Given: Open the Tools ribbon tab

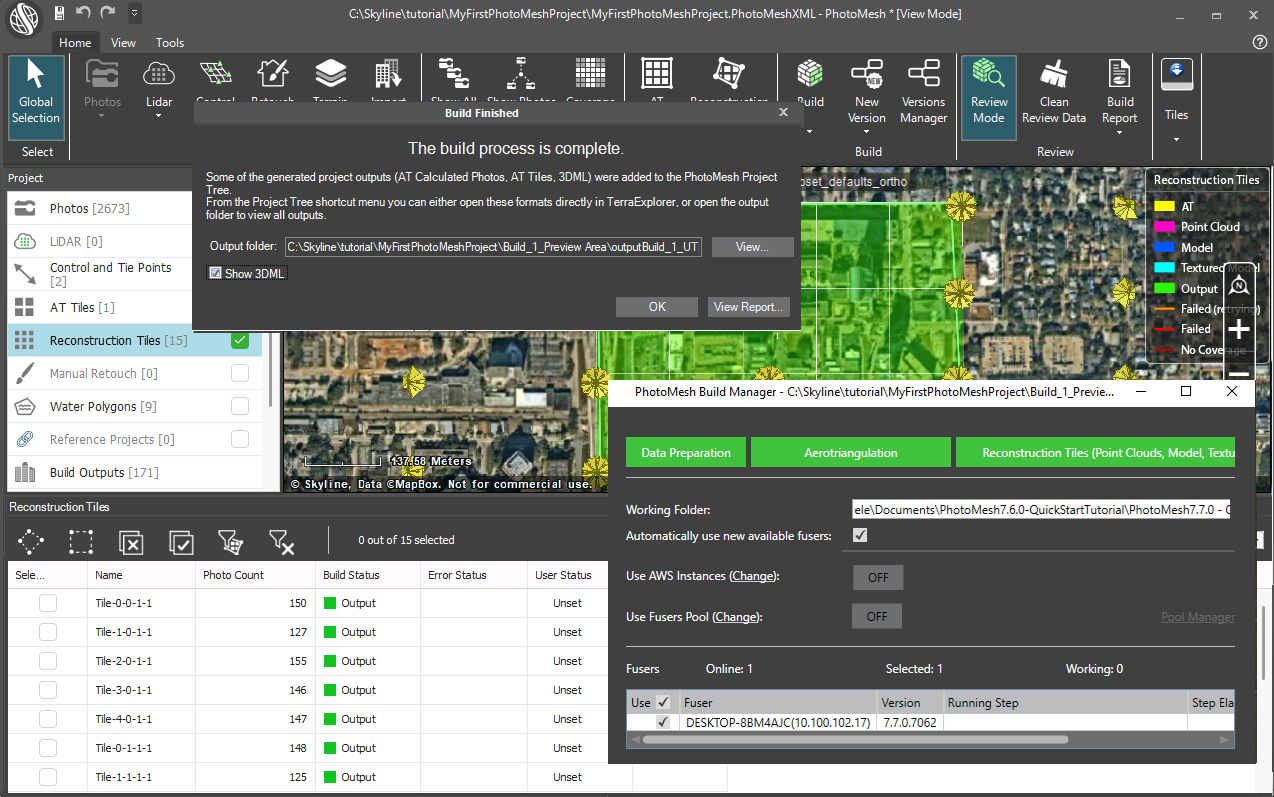Looking at the screenshot, I should (x=170, y=43).
